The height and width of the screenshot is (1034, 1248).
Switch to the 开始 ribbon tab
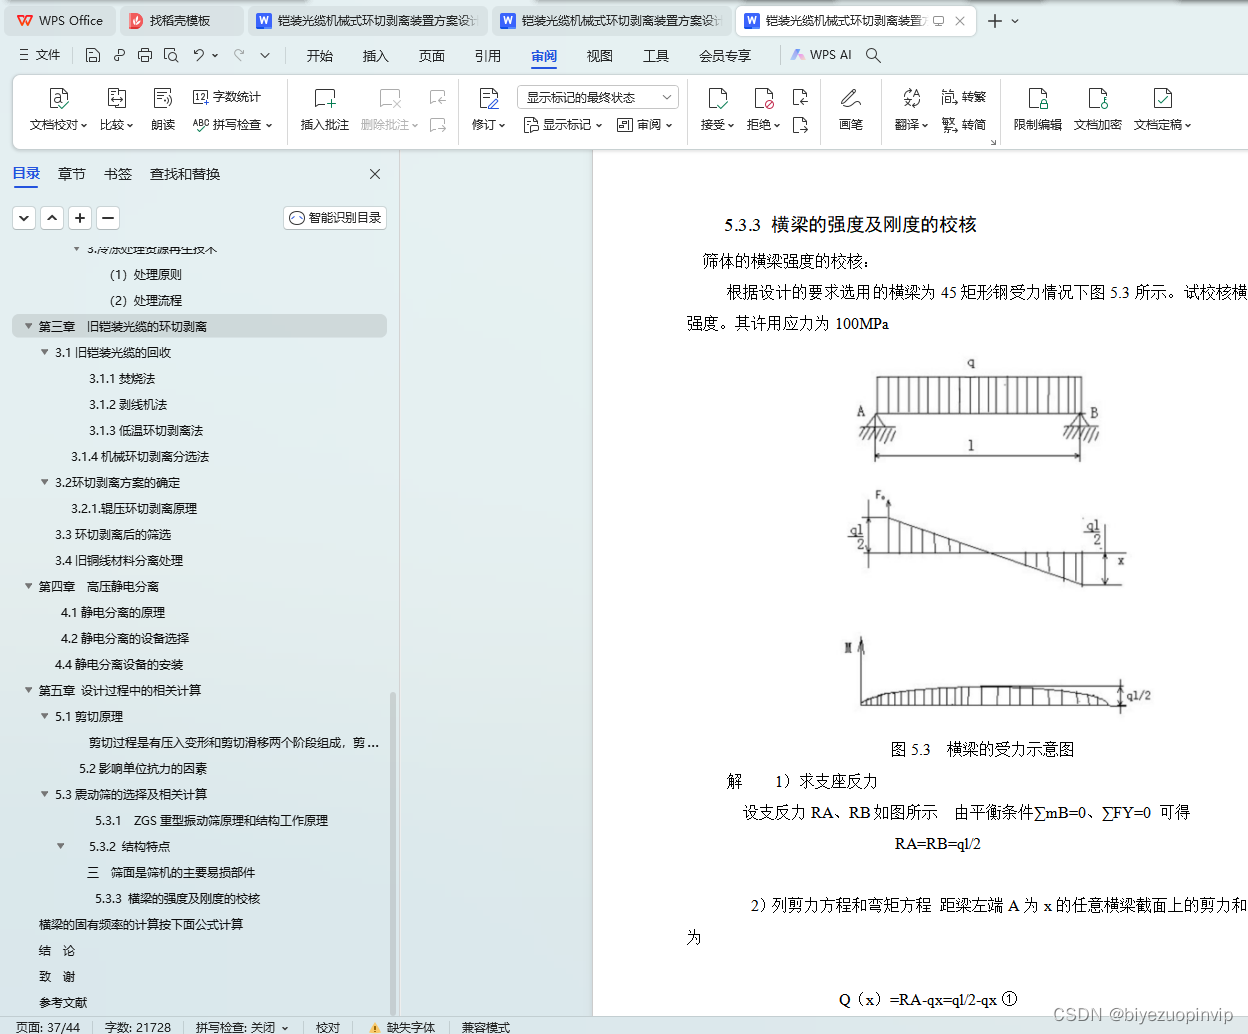(320, 56)
